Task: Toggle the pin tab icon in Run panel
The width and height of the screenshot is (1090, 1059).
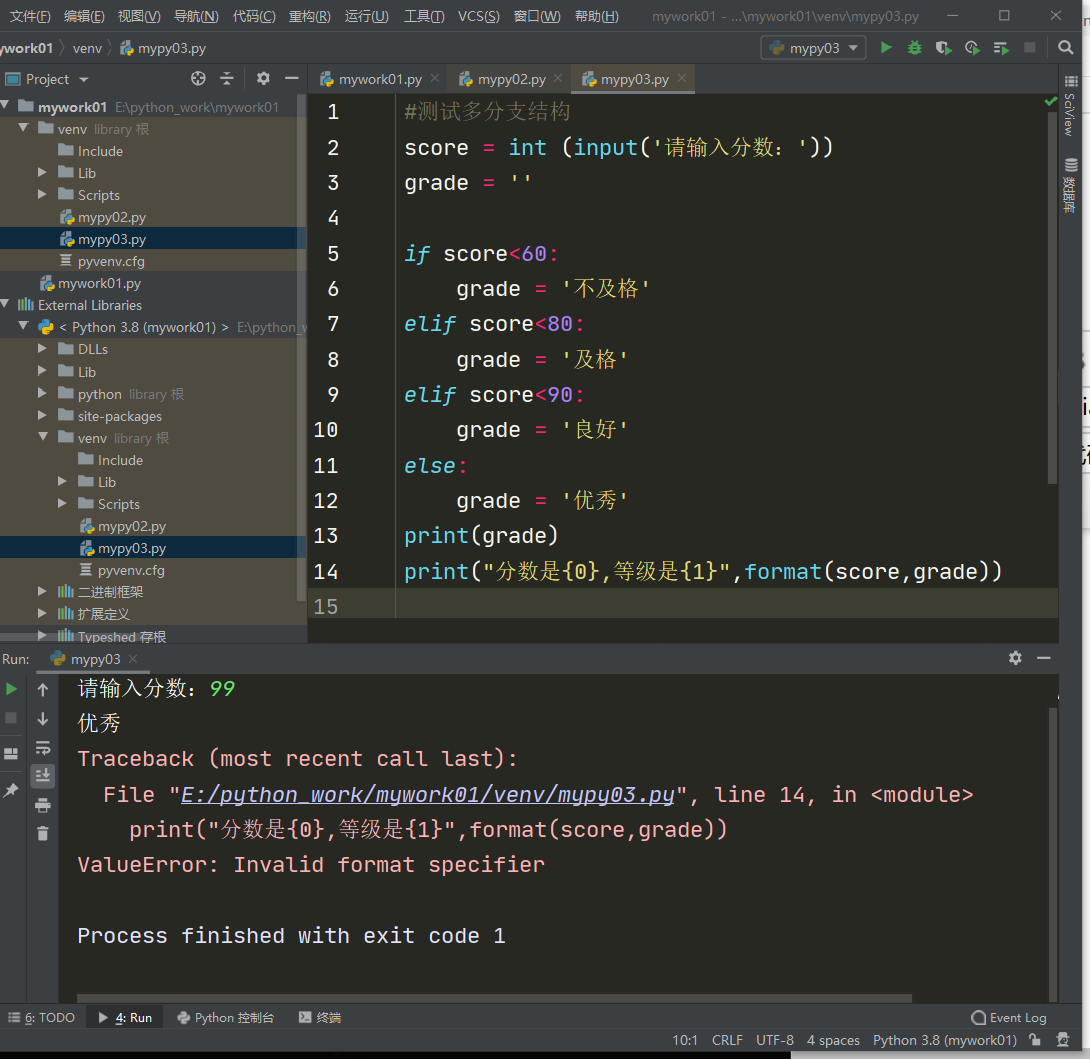Action: point(11,790)
